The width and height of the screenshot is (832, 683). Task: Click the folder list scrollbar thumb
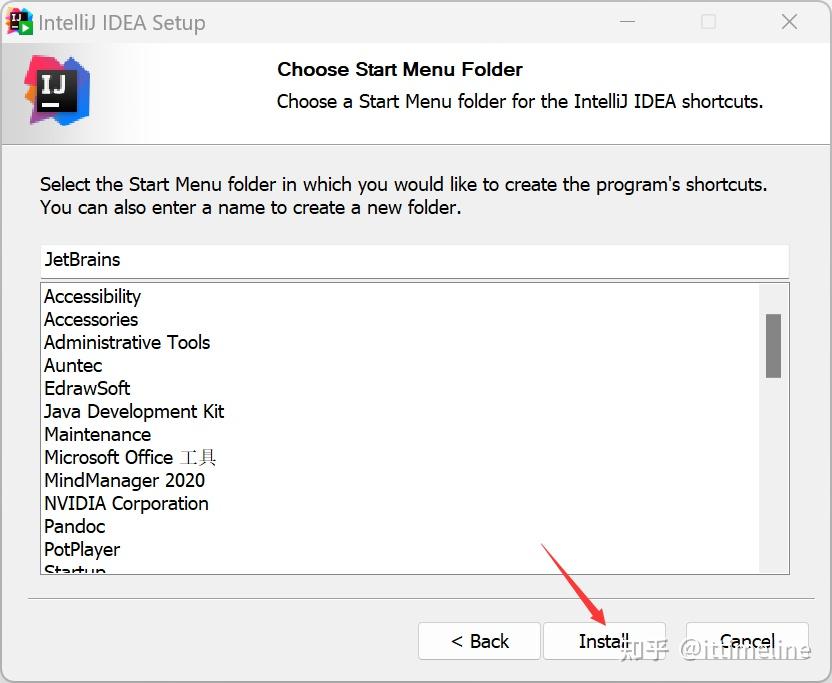pyautogui.click(x=773, y=345)
